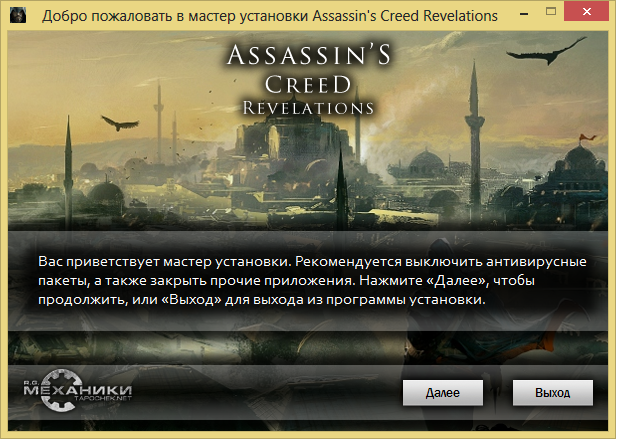Click the word «Выход» in the message text
Image resolution: width=617 pixels, height=440 pixels.
coord(191,300)
